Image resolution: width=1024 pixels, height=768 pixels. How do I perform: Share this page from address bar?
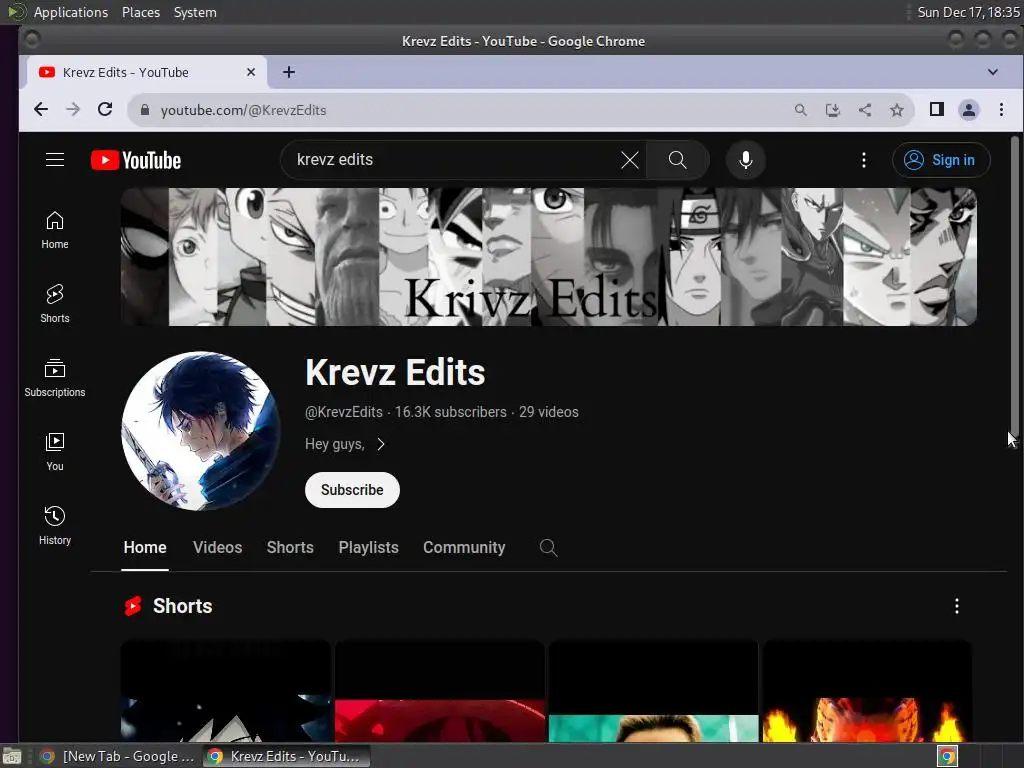[x=865, y=110]
